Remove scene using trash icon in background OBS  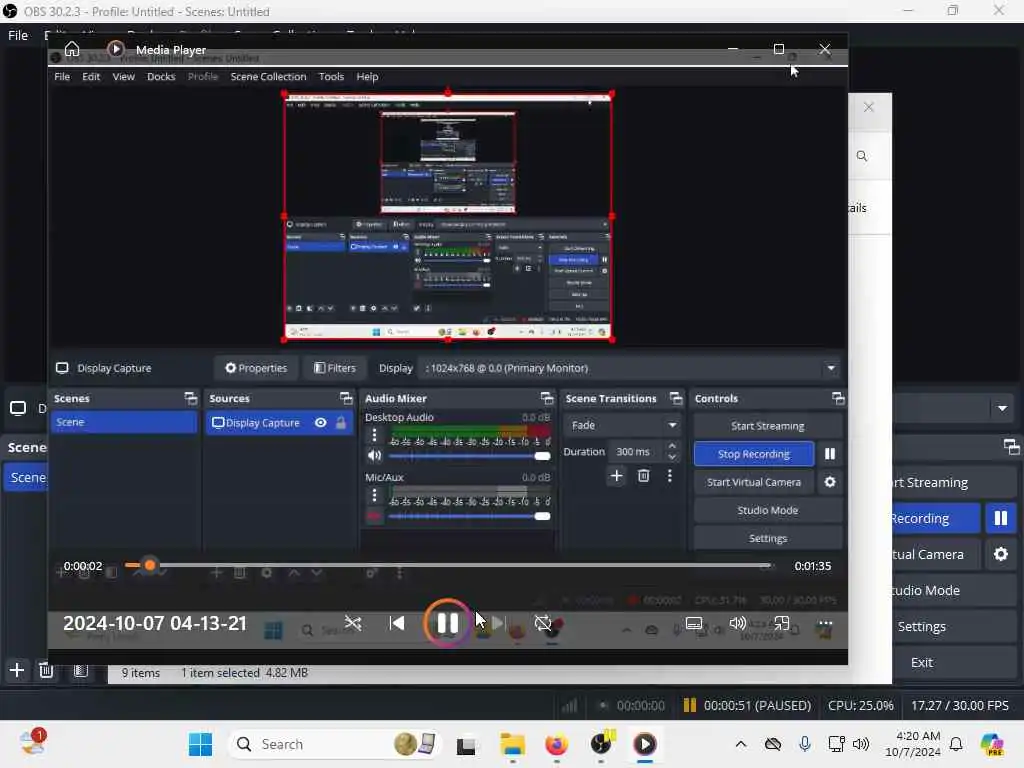(x=46, y=670)
